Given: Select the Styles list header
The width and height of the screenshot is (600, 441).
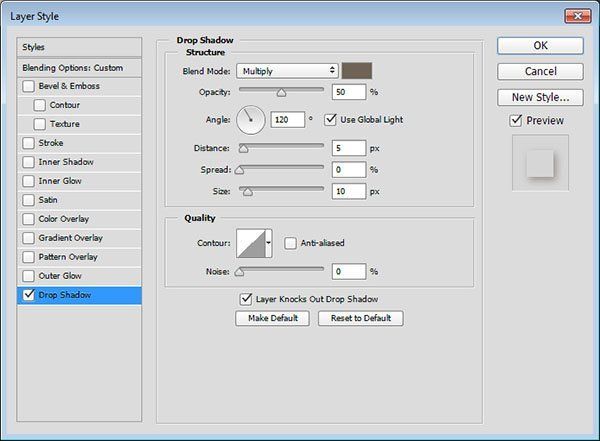Looking at the screenshot, I should tap(79, 47).
